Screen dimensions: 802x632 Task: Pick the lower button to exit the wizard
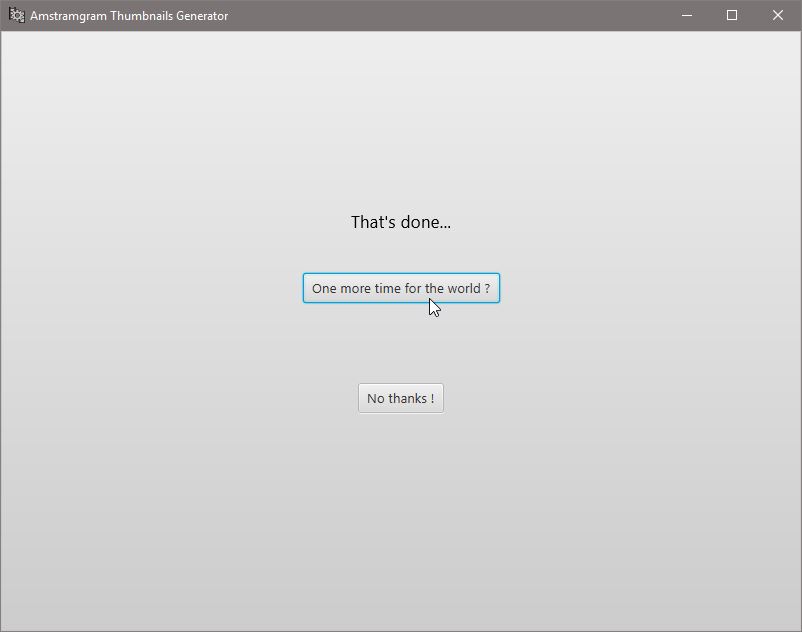click(x=401, y=398)
